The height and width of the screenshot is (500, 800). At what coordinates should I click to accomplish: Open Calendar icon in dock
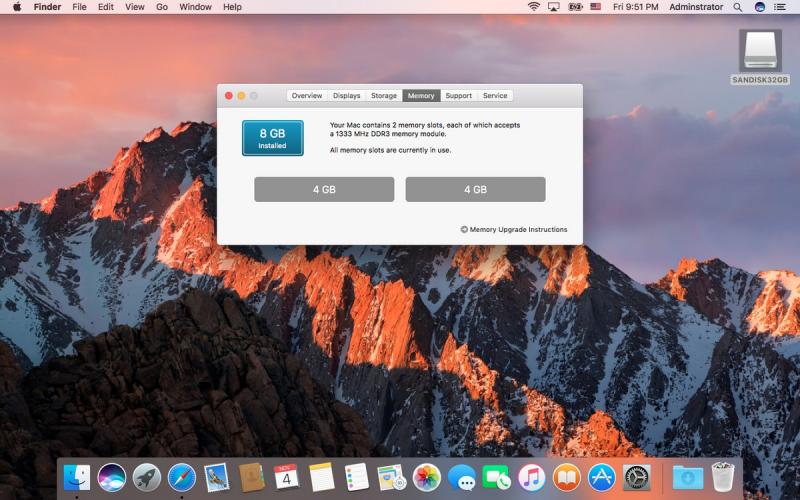click(286, 478)
